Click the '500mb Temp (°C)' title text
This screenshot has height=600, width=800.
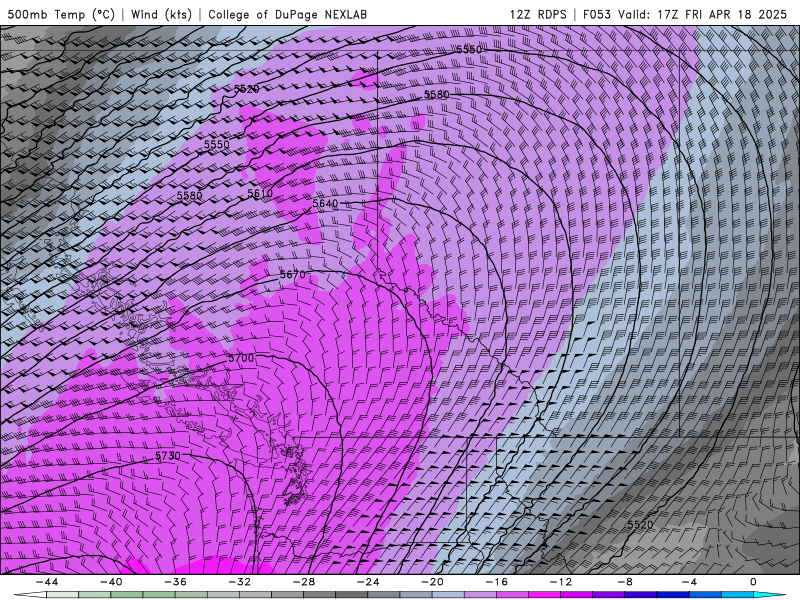(61, 14)
